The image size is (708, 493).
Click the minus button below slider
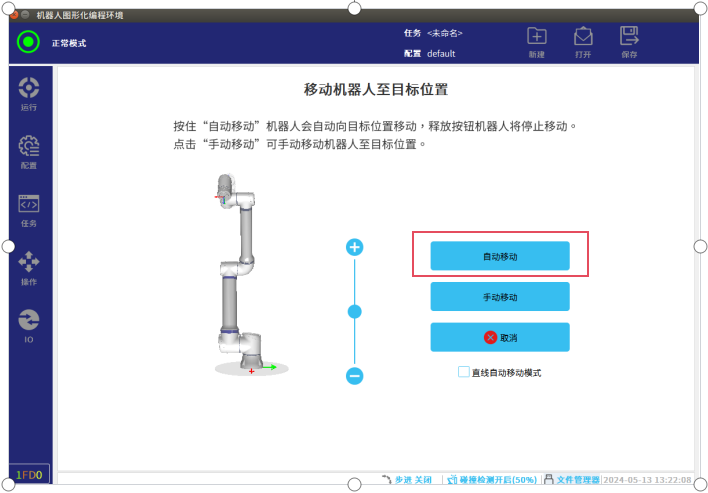click(x=354, y=376)
